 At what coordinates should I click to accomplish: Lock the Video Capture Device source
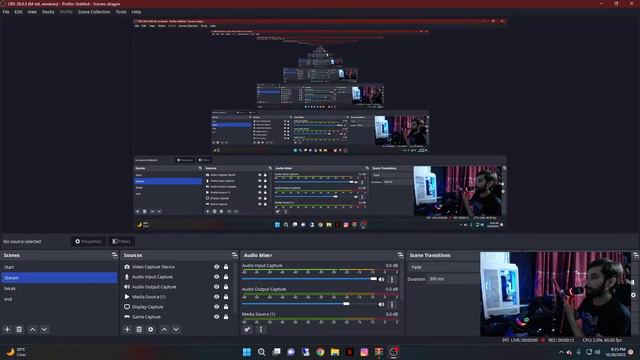click(226, 267)
